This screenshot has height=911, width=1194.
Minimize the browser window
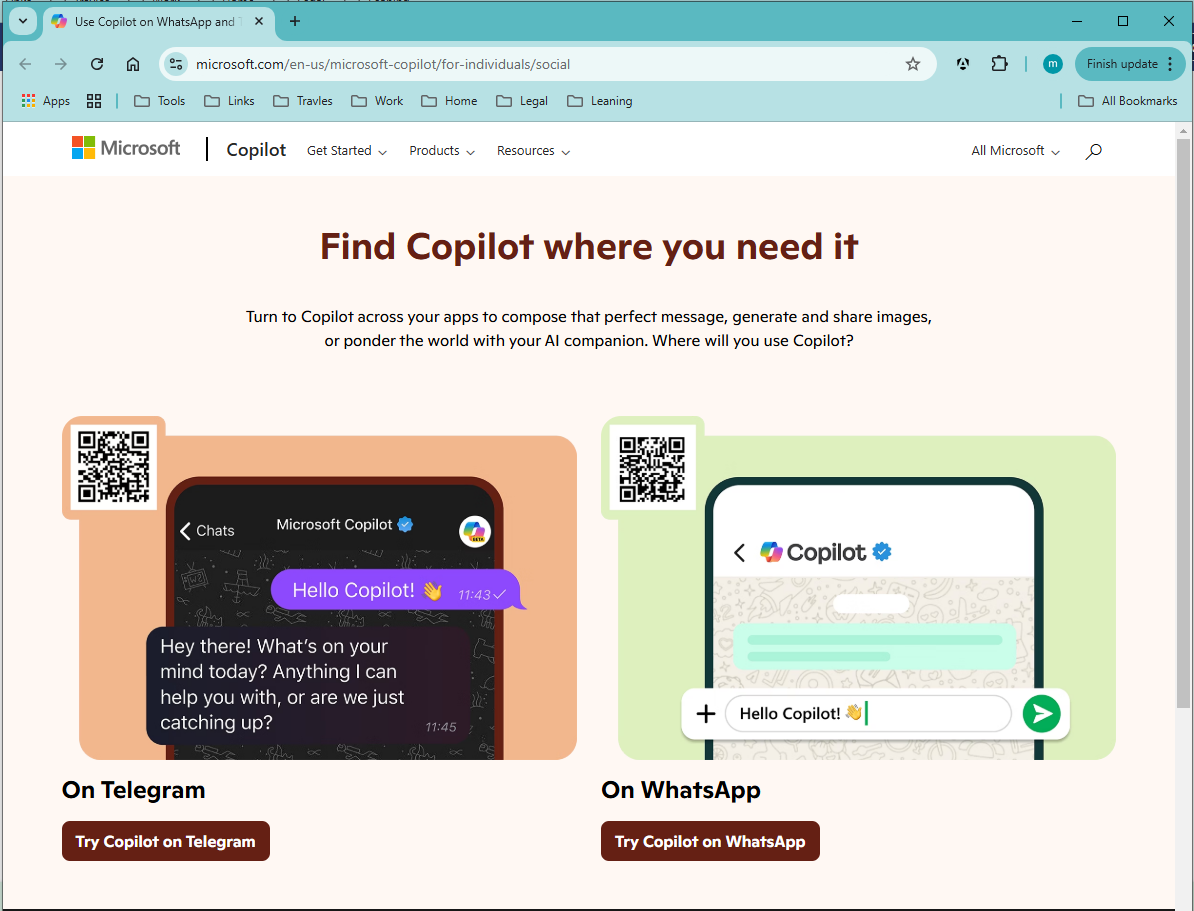[1077, 21]
